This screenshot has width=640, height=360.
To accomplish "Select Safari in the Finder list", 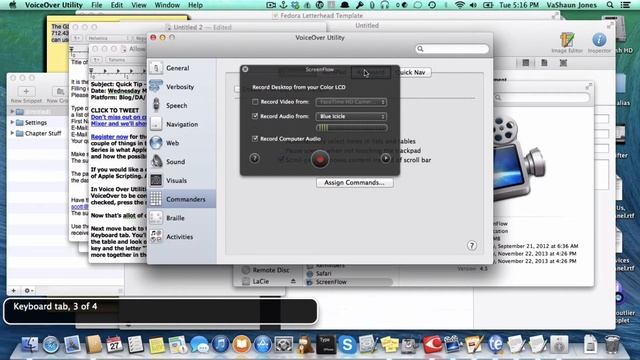I will click(323, 273).
